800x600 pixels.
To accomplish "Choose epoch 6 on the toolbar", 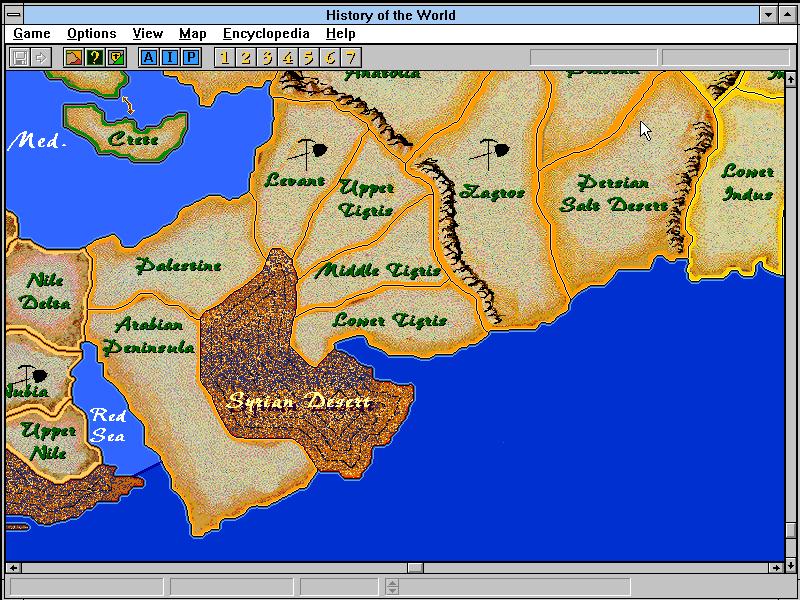I will [x=330, y=58].
